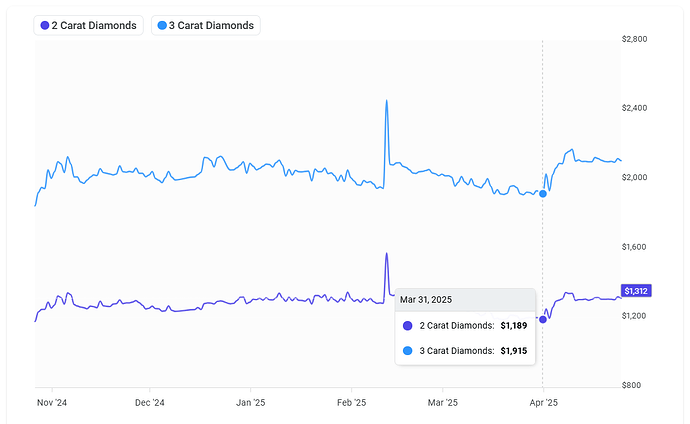Toggle the 3 Carat Diamonds legend series
Viewport: 690px width, 424px height.
pos(206,26)
